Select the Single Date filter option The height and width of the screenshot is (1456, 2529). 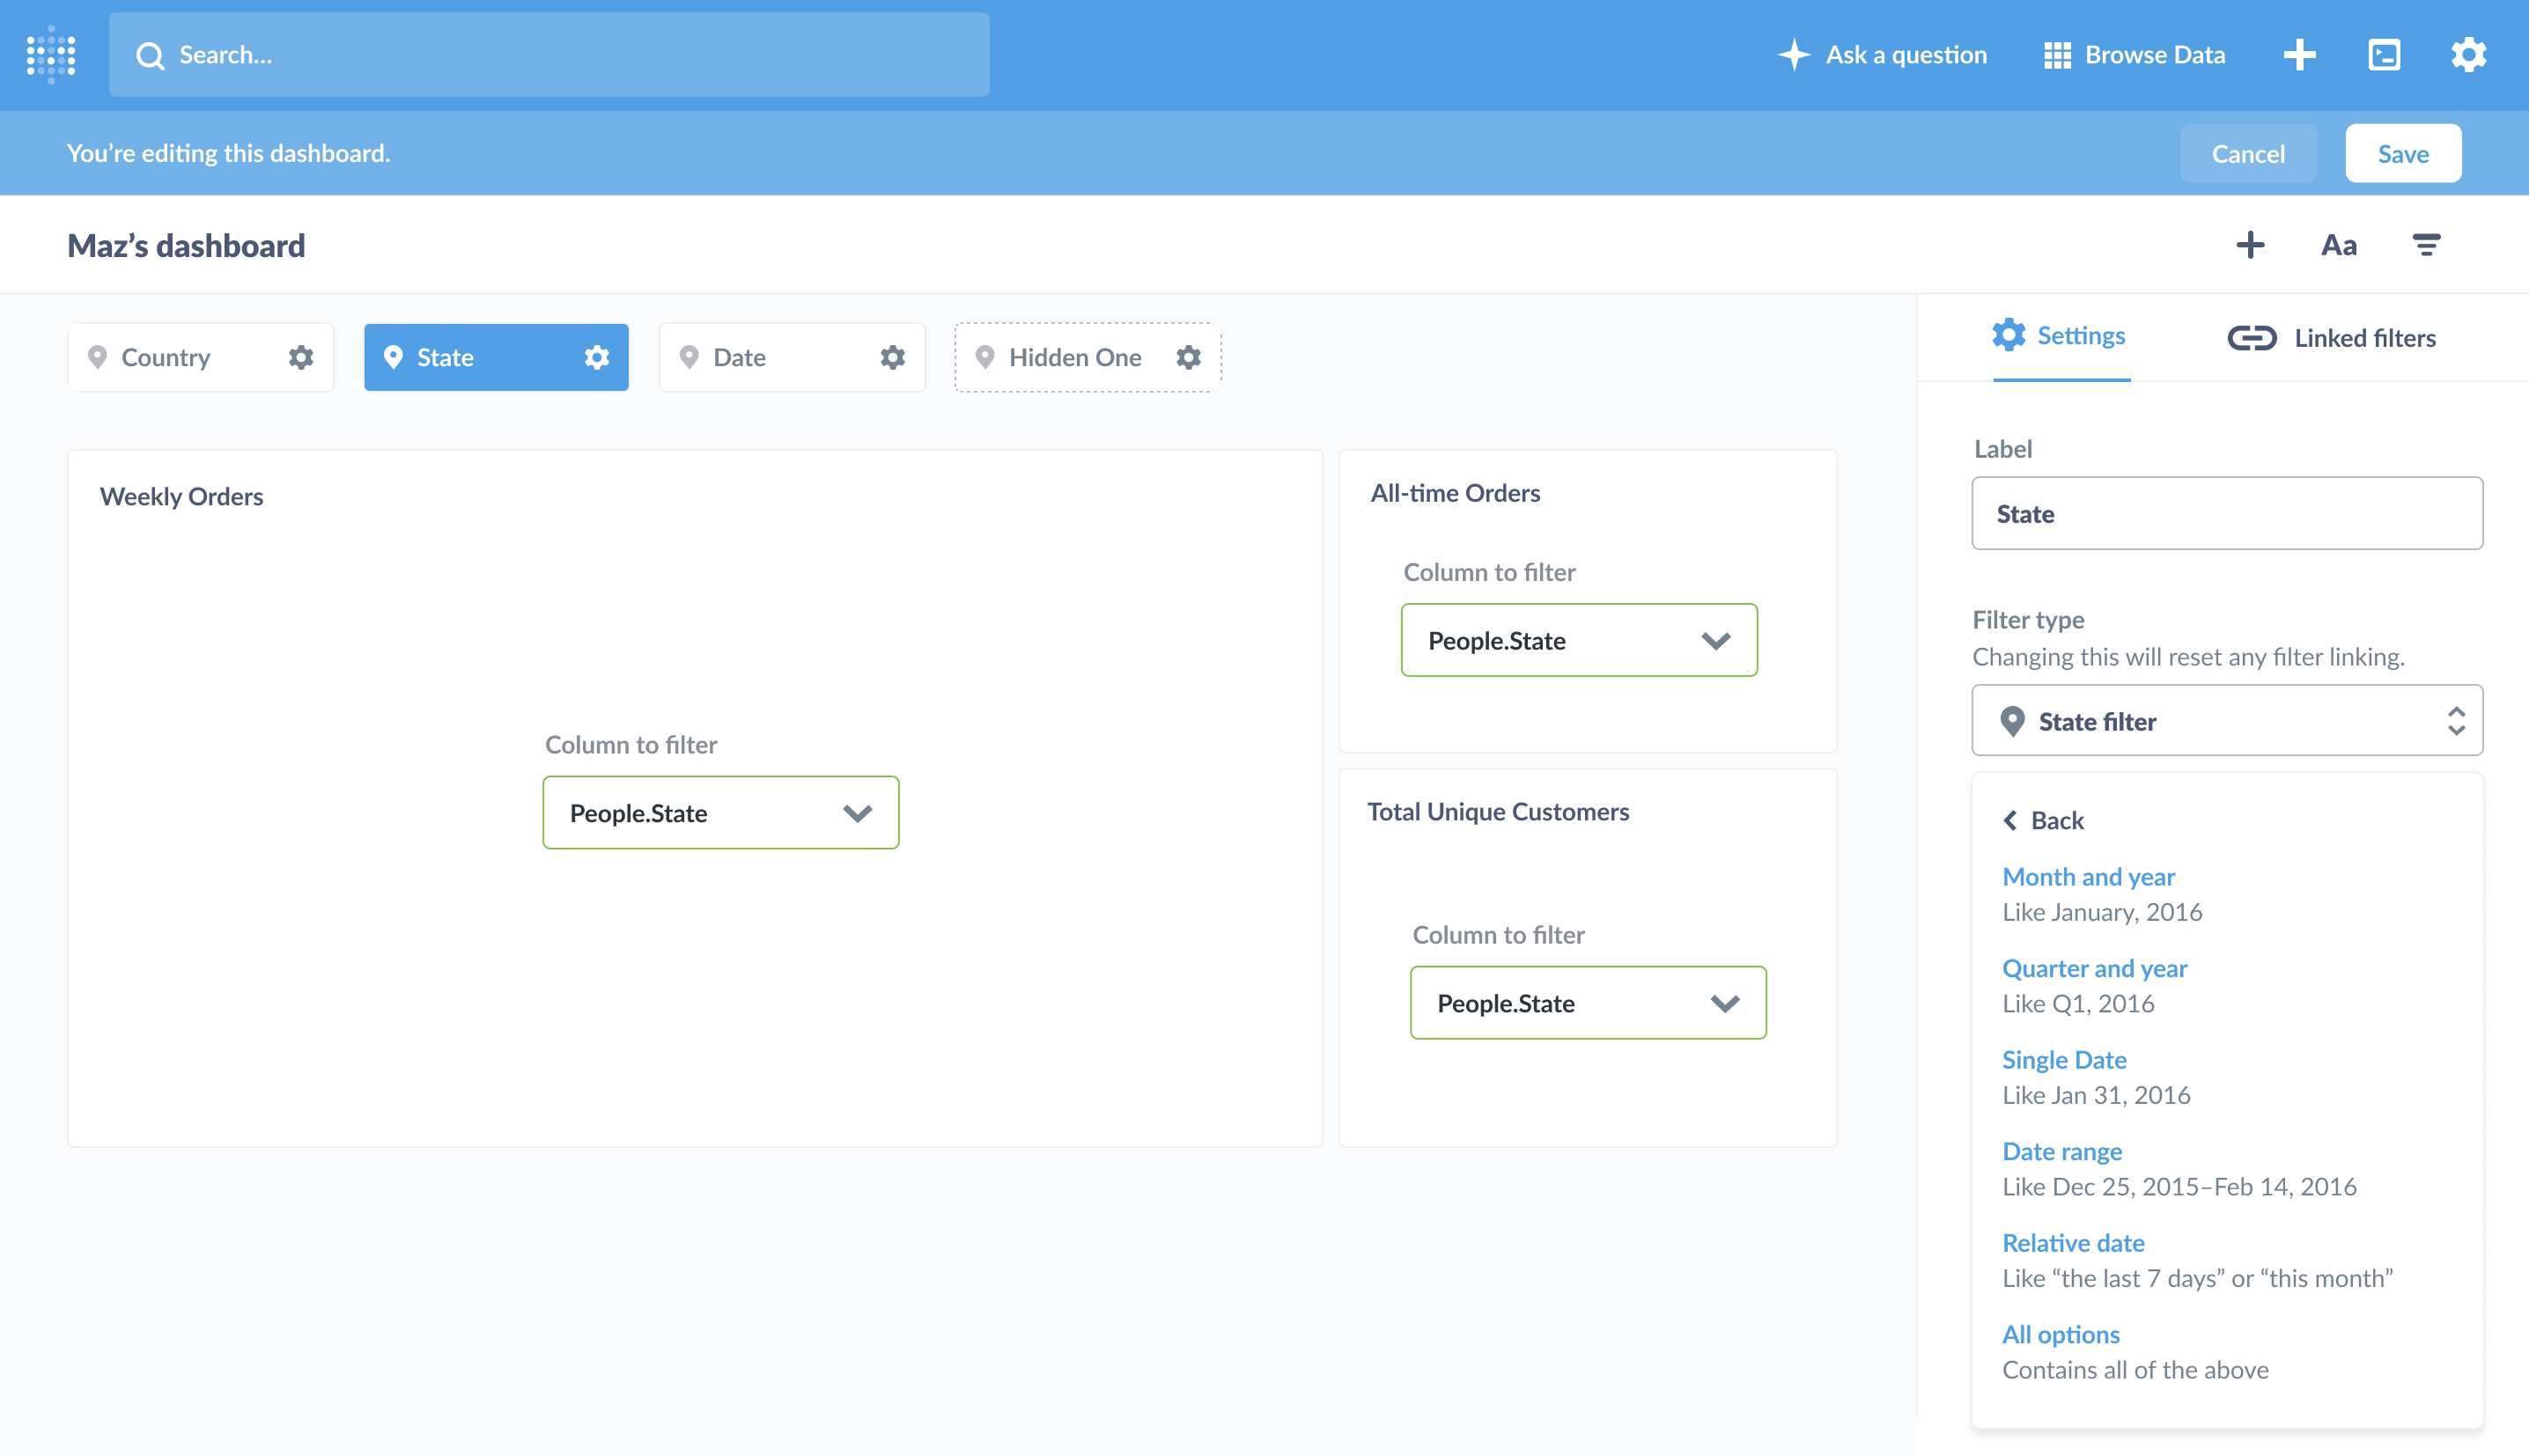tap(2064, 1059)
